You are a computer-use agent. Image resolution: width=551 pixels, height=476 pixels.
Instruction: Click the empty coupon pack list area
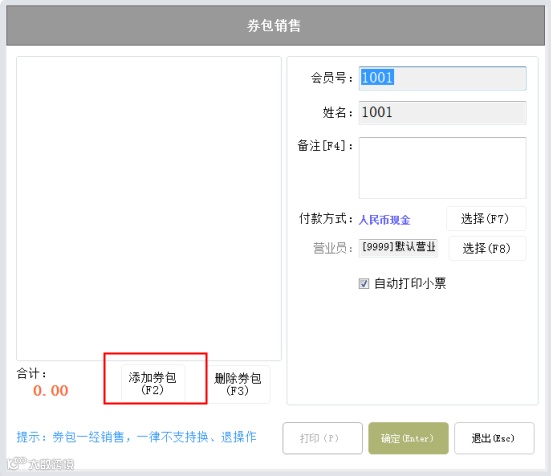click(149, 208)
